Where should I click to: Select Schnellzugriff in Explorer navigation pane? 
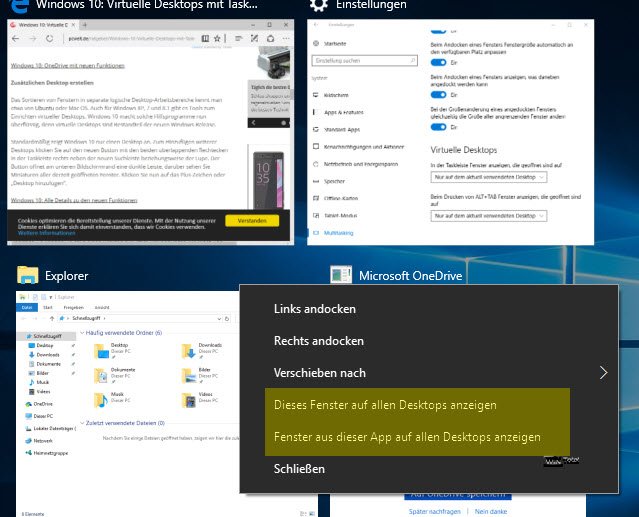coord(47,336)
